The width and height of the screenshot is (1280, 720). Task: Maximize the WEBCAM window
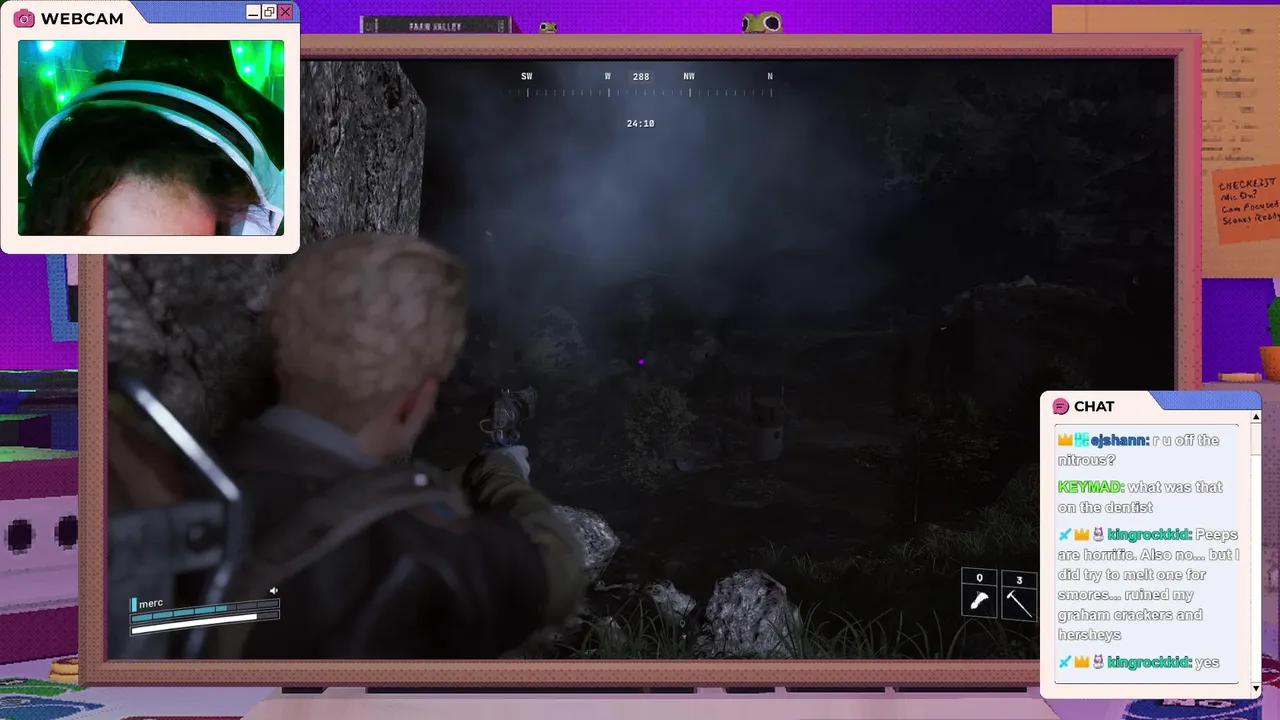[x=269, y=12]
